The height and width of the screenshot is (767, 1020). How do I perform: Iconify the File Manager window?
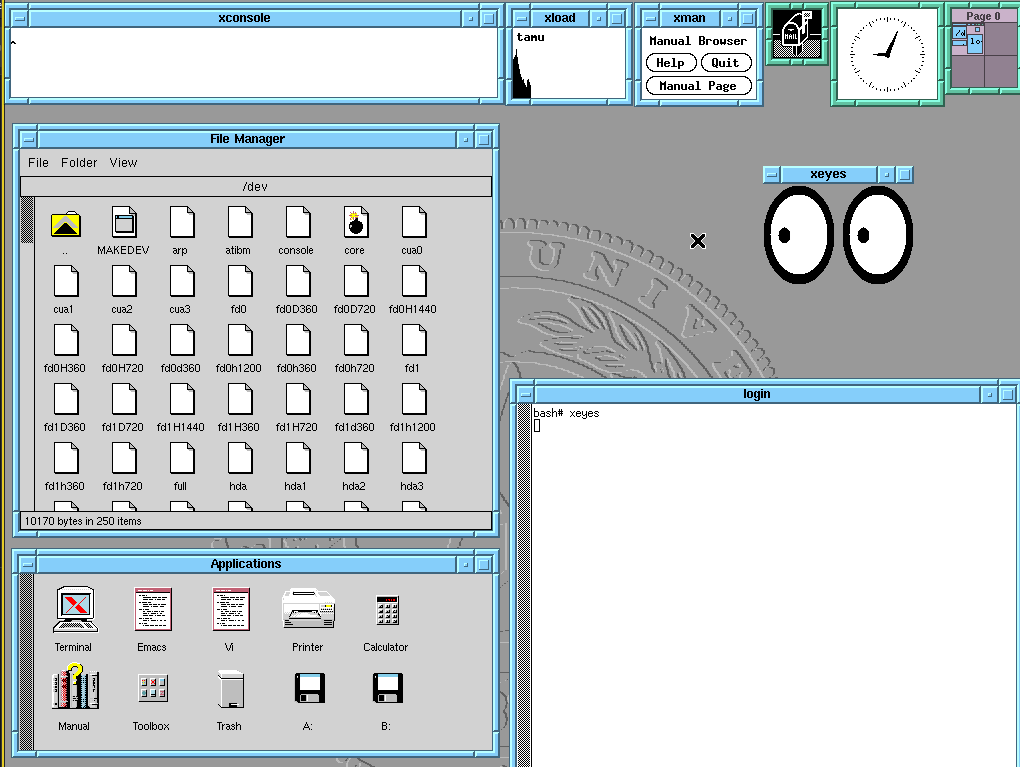point(465,139)
